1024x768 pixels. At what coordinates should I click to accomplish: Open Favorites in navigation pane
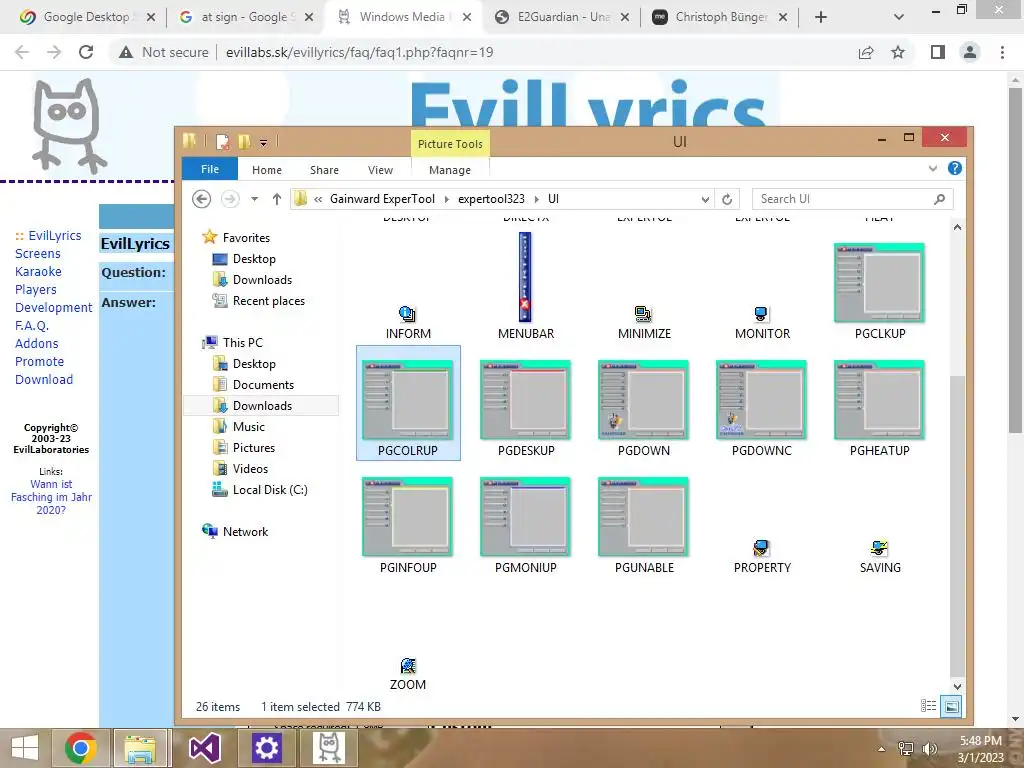246,238
